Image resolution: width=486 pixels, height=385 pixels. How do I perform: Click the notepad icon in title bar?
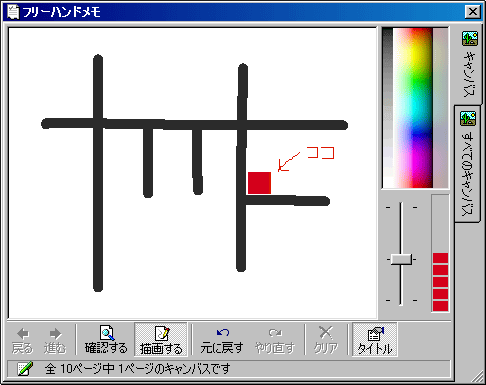[13, 12]
